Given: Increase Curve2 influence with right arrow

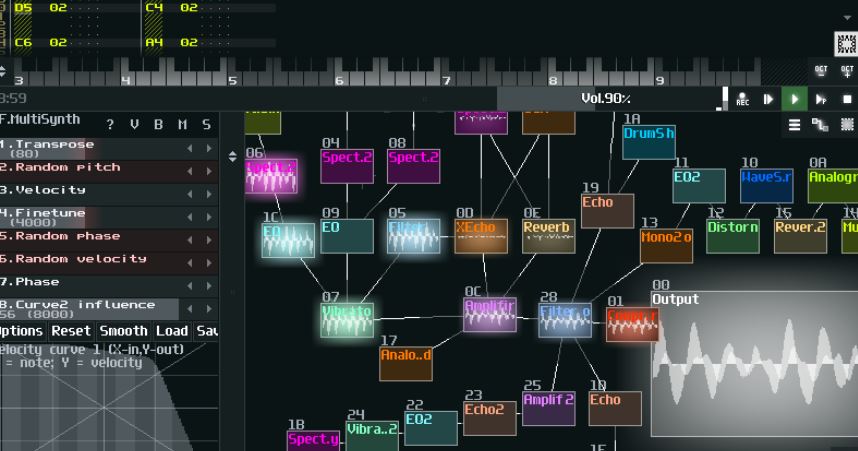Looking at the screenshot, I should coord(209,309).
